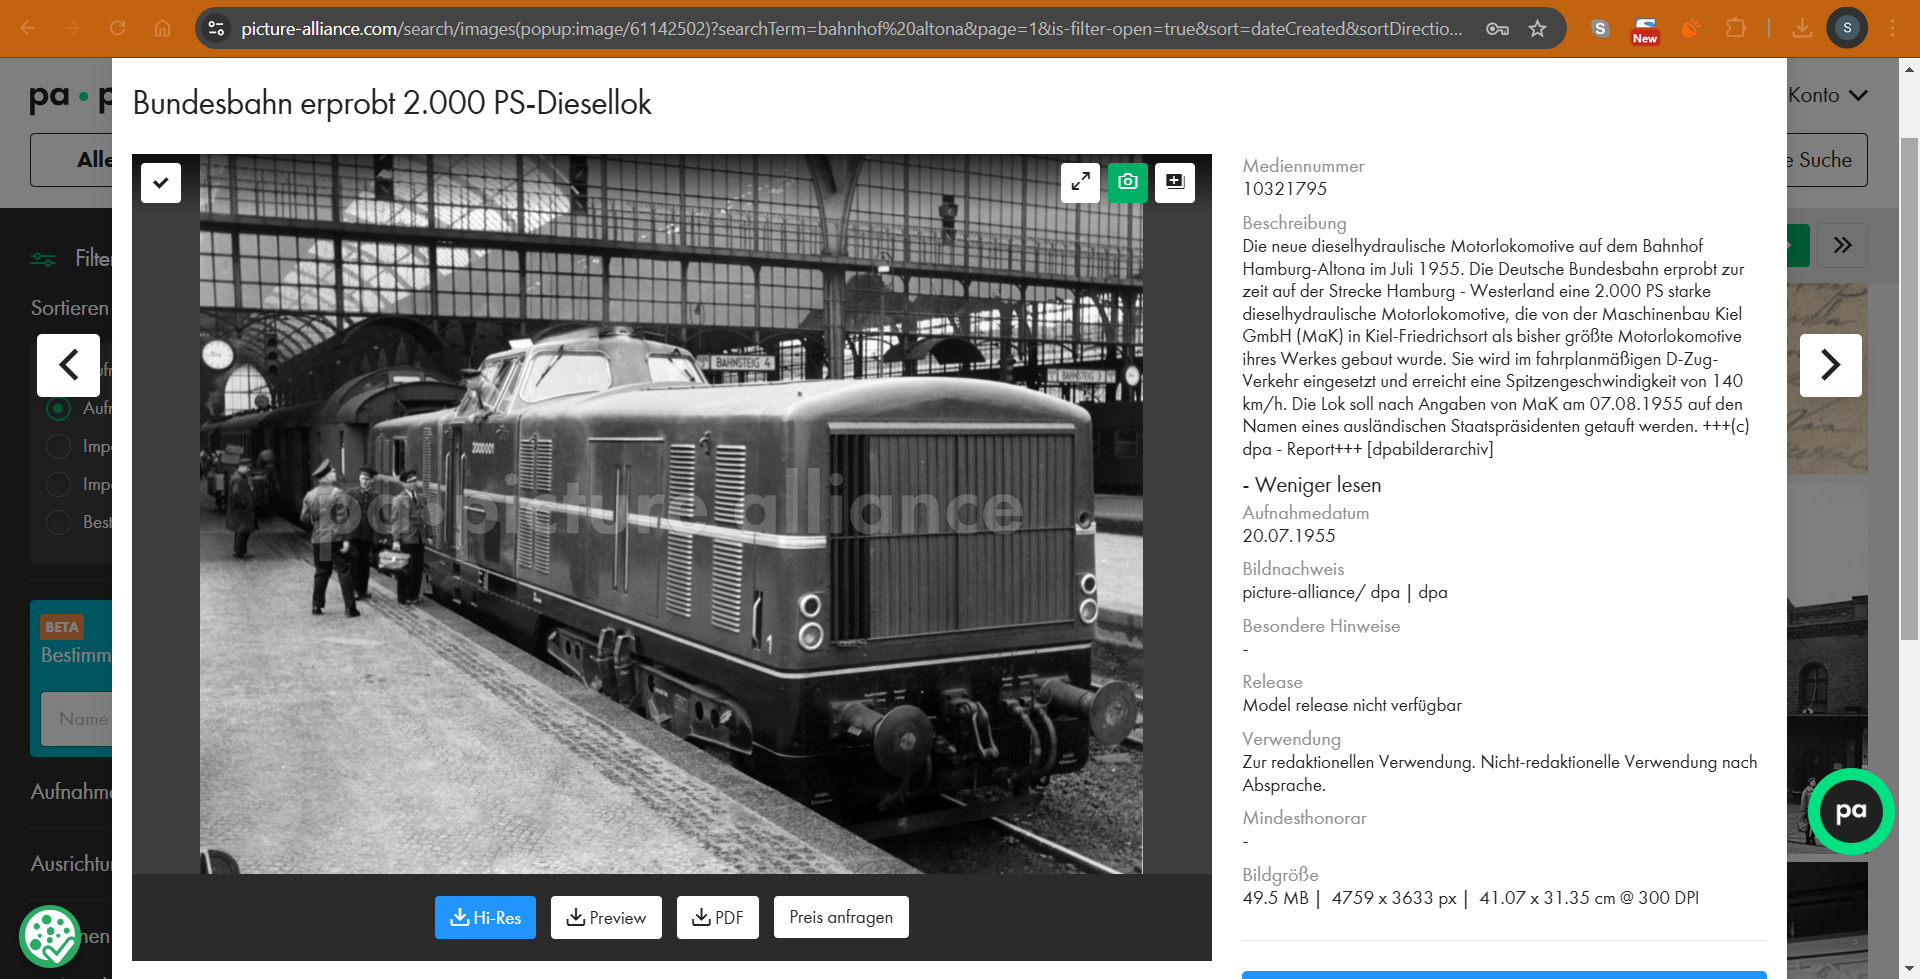Show next image in popup
Viewport: 1920px width, 979px height.
(1830, 365)
